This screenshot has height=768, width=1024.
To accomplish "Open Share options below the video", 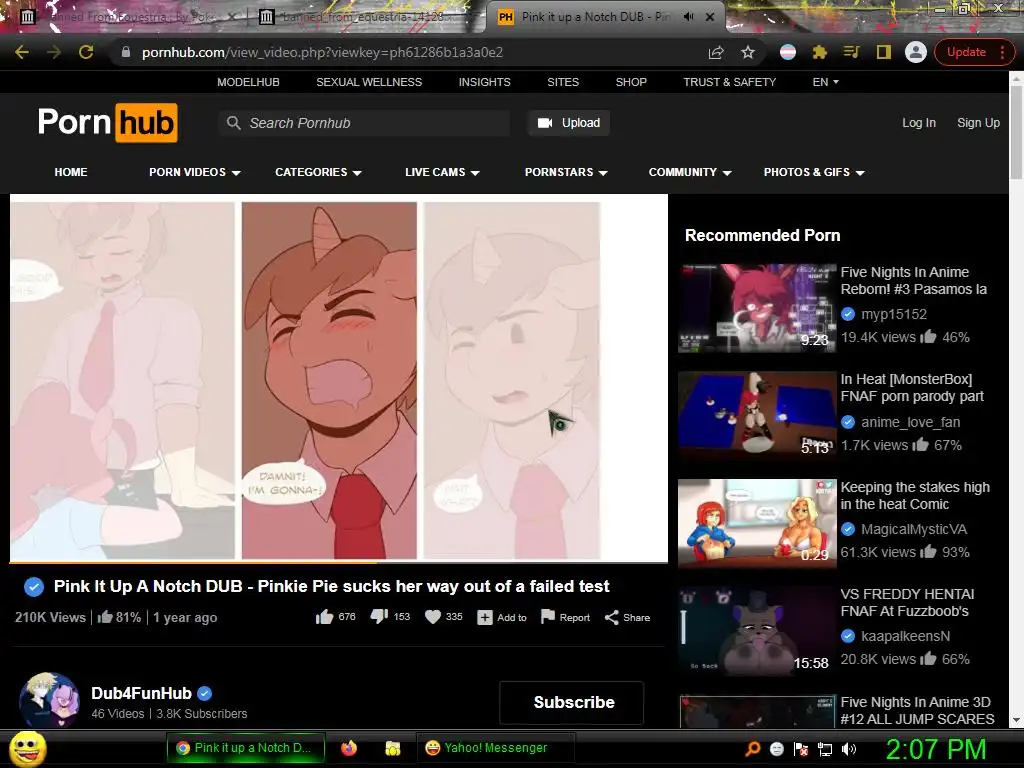I will pyautogui.click(x=627, y=618).
